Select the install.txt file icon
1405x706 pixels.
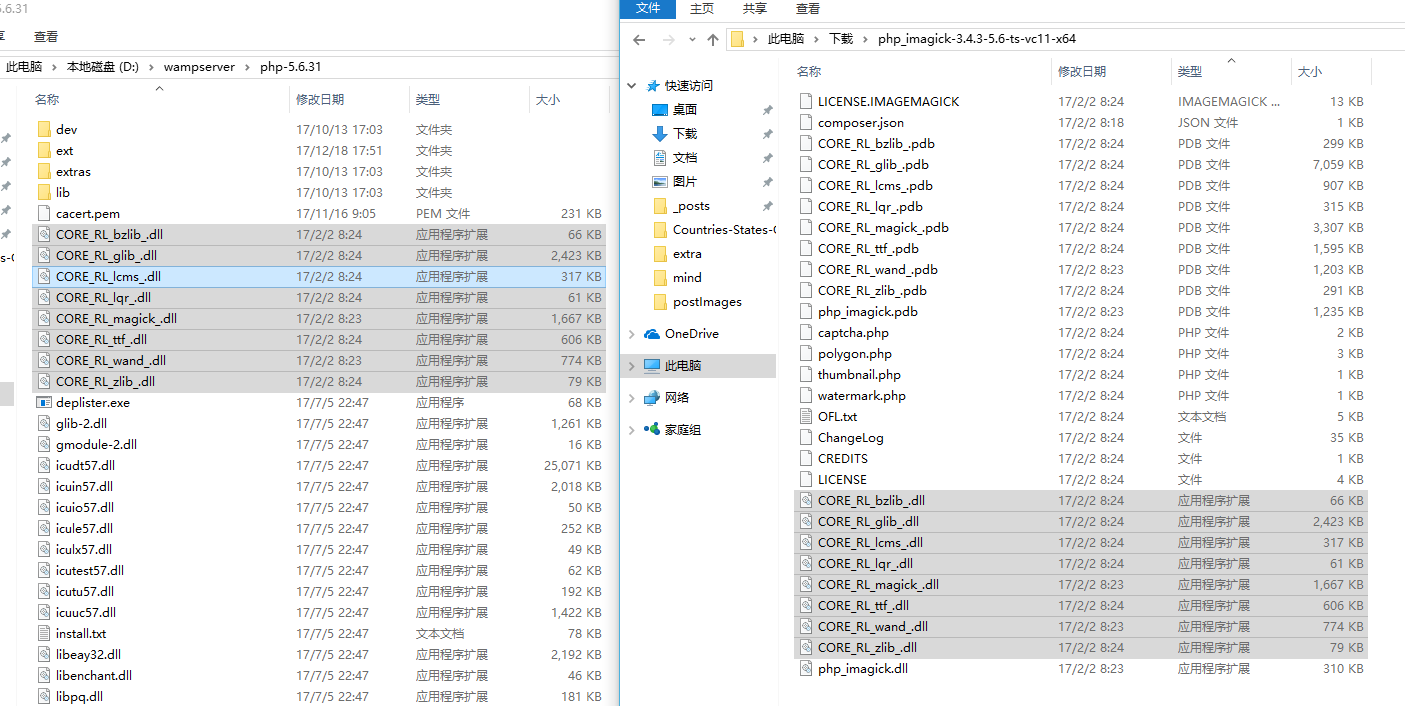pyautogui.click(x=43, y=633)
